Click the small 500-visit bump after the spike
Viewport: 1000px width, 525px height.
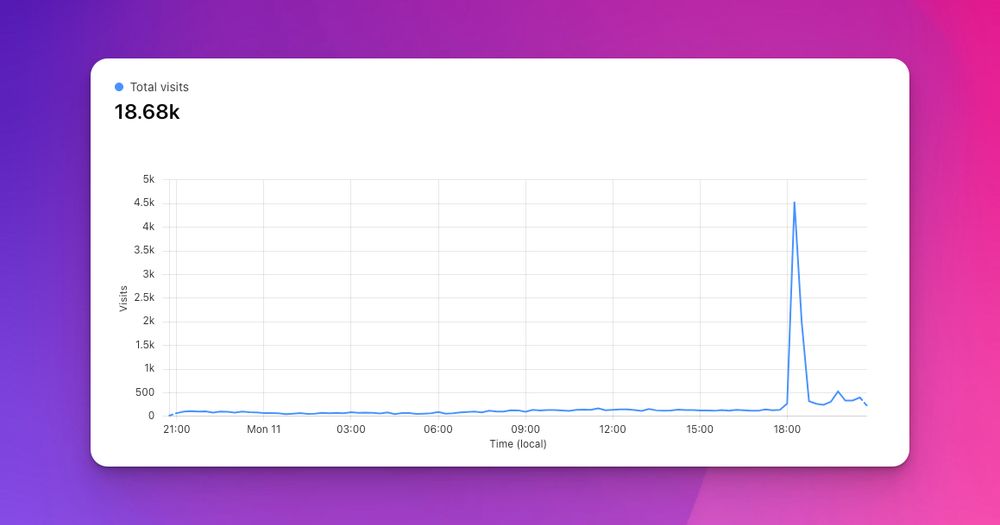pos(838,392)
